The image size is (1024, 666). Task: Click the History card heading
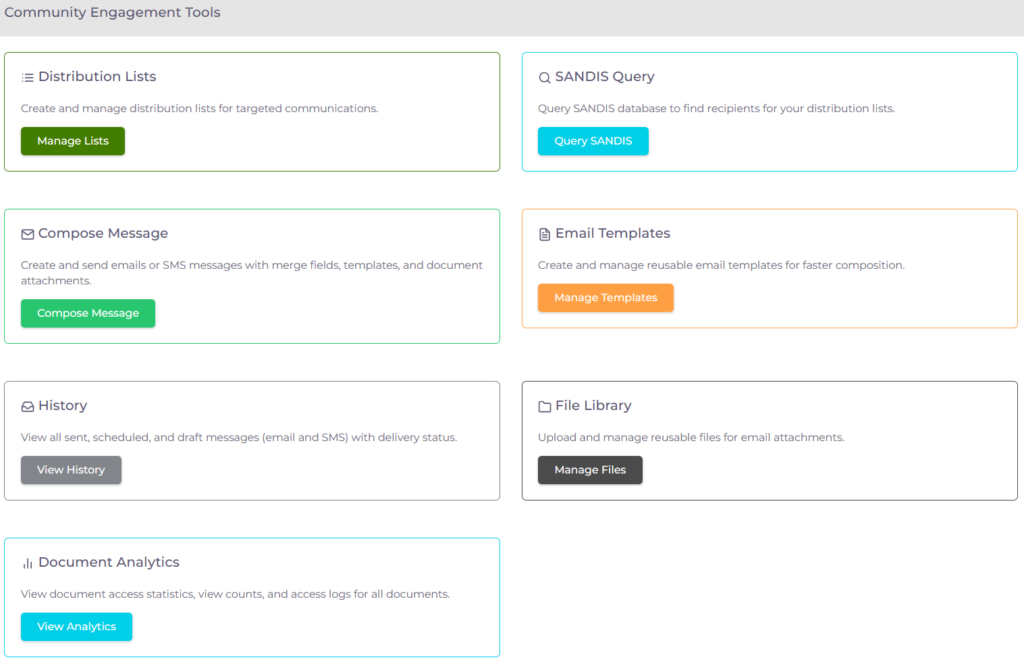63,405
